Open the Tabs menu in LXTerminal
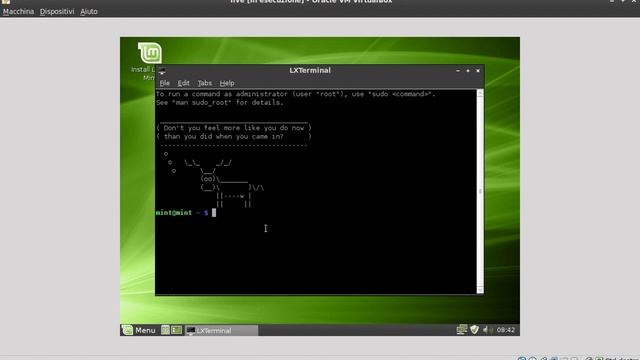The height and width of the screenshot is (360, 640). coord(204,83)
